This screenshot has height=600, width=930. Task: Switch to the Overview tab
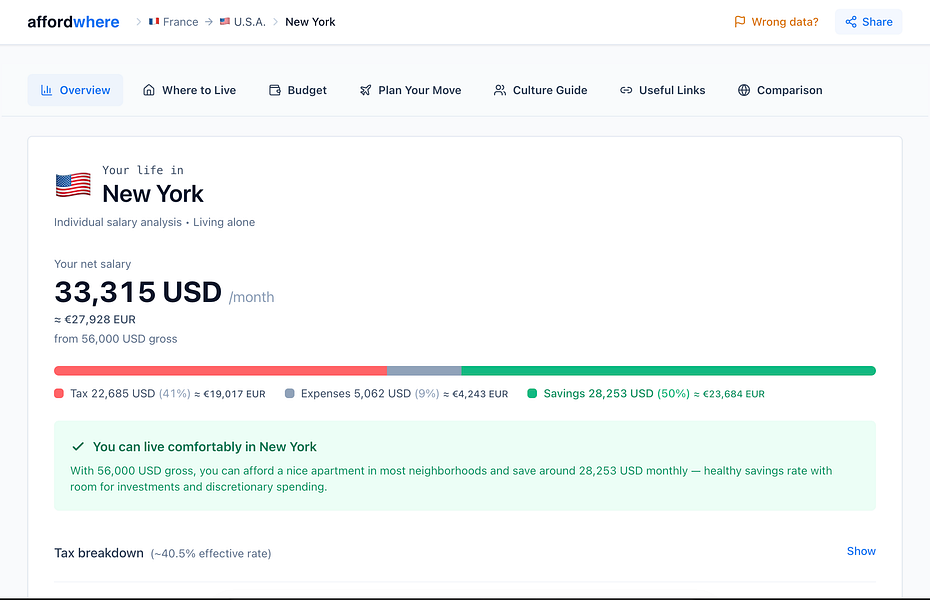click(x=75, y=90)
